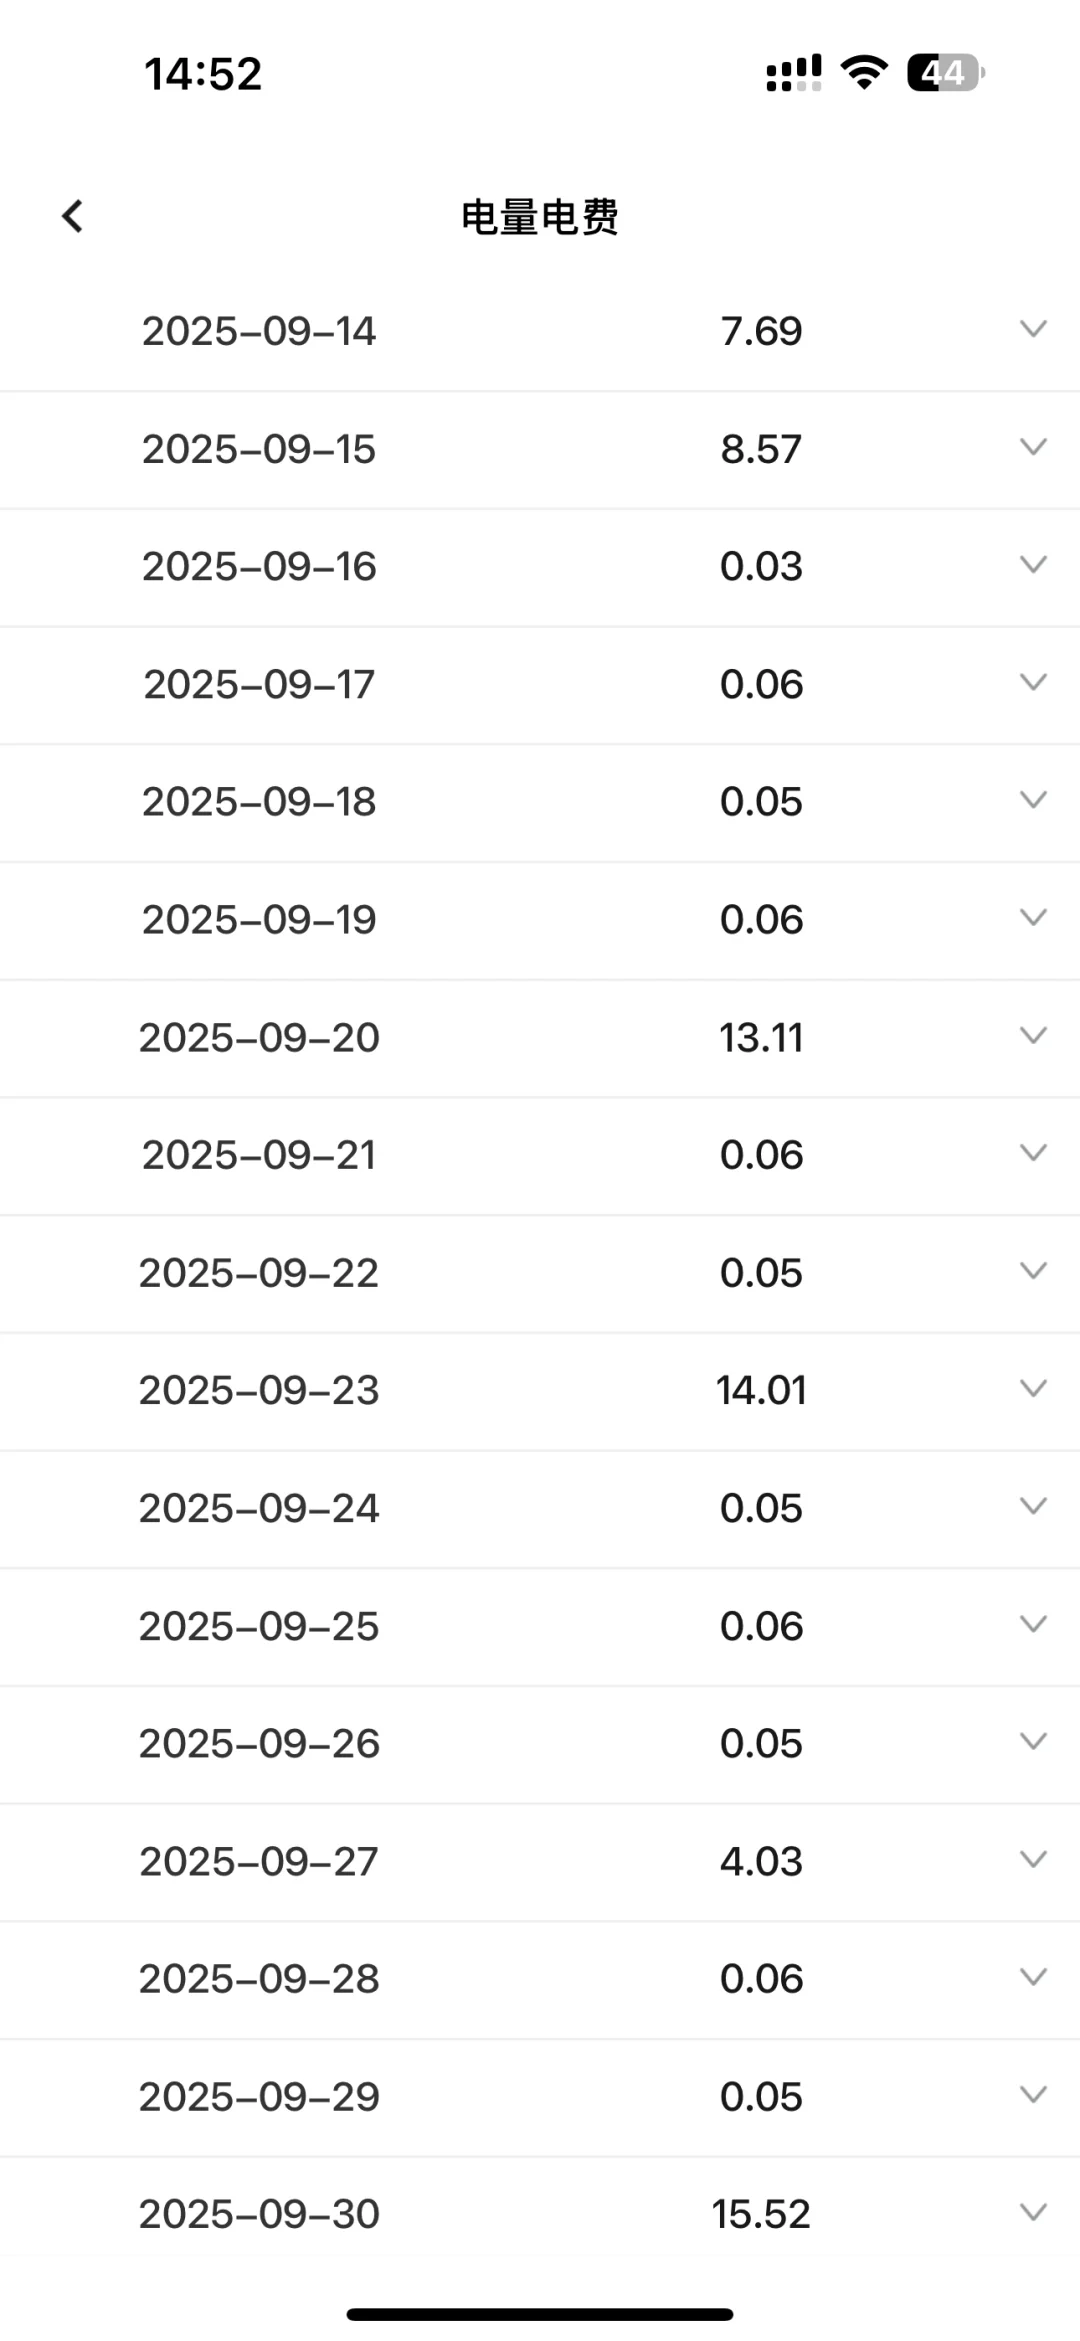Expand the 2025-09-30 row chevron
1080x2341 pixels.
pyautogui.click(x=1033, y=2212)
